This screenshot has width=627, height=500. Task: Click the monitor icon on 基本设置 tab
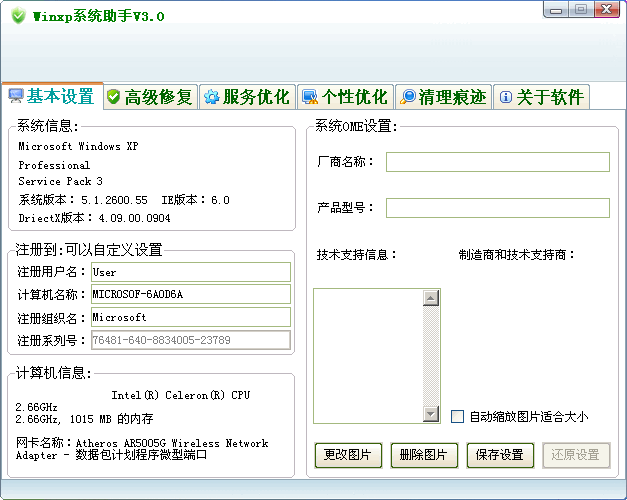click(x=16, y=96)
